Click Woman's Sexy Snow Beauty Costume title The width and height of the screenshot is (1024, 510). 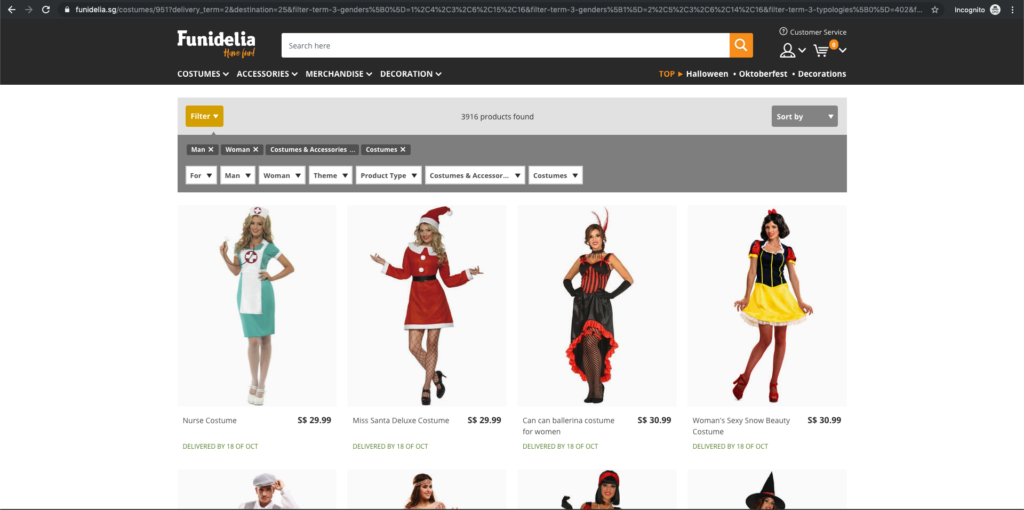tap(741, 426)
